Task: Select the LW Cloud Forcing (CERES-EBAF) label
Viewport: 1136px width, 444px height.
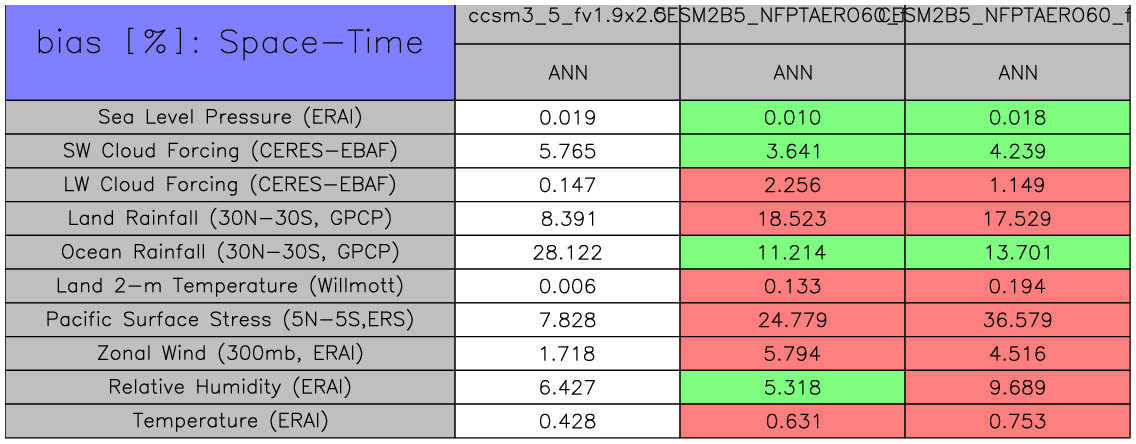Action: pyautogui.click(x=230, y=185)
